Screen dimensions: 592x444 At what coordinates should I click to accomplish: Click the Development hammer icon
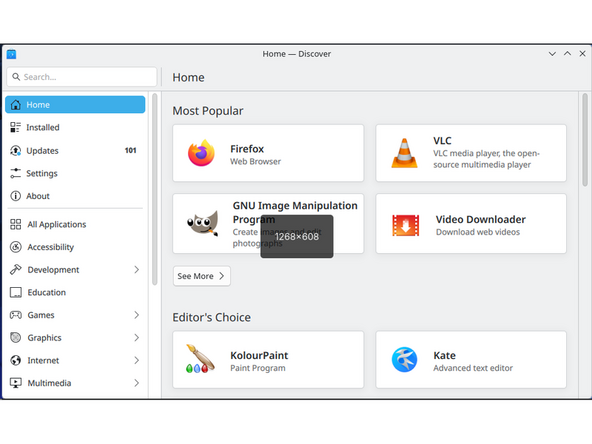[x=15, y=270]
